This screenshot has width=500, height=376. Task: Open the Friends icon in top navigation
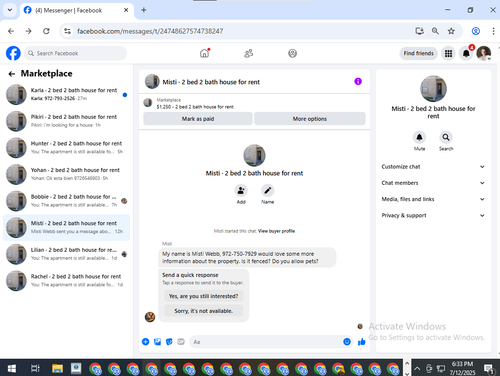[x=249, y=53]
